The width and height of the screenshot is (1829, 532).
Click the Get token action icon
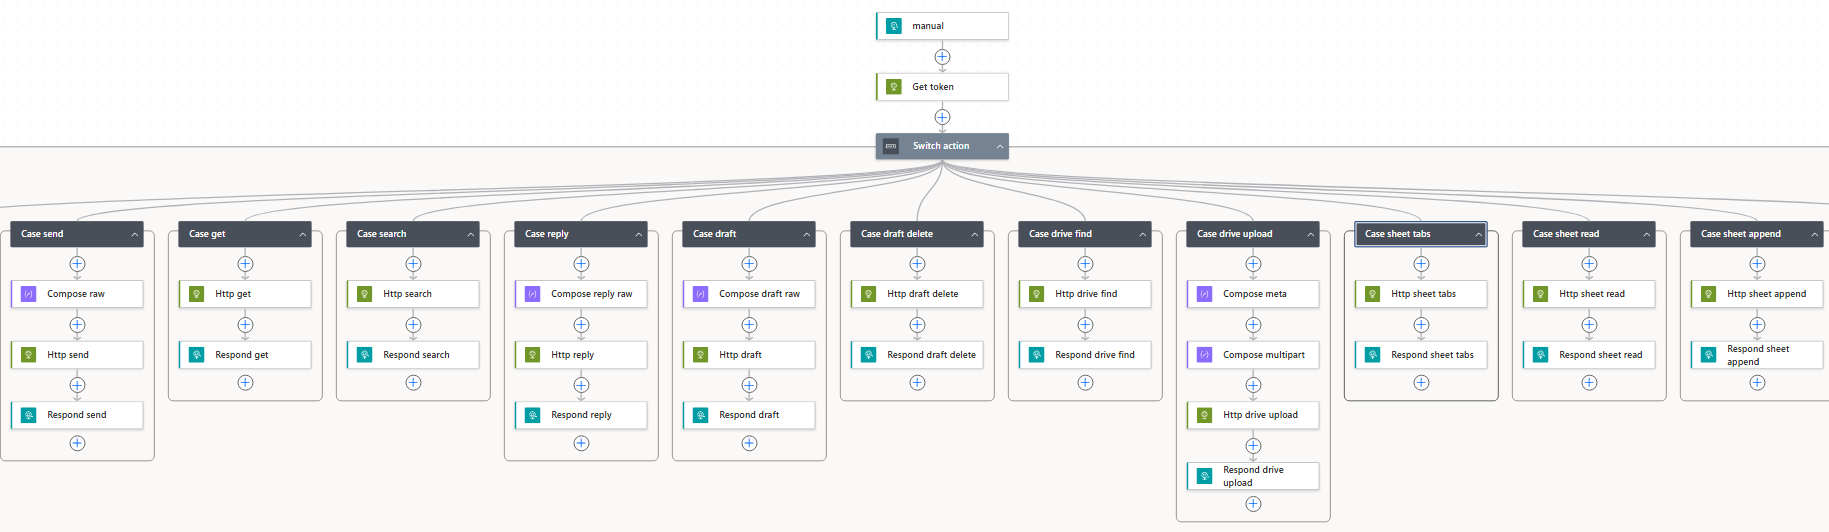pos(894,87)
